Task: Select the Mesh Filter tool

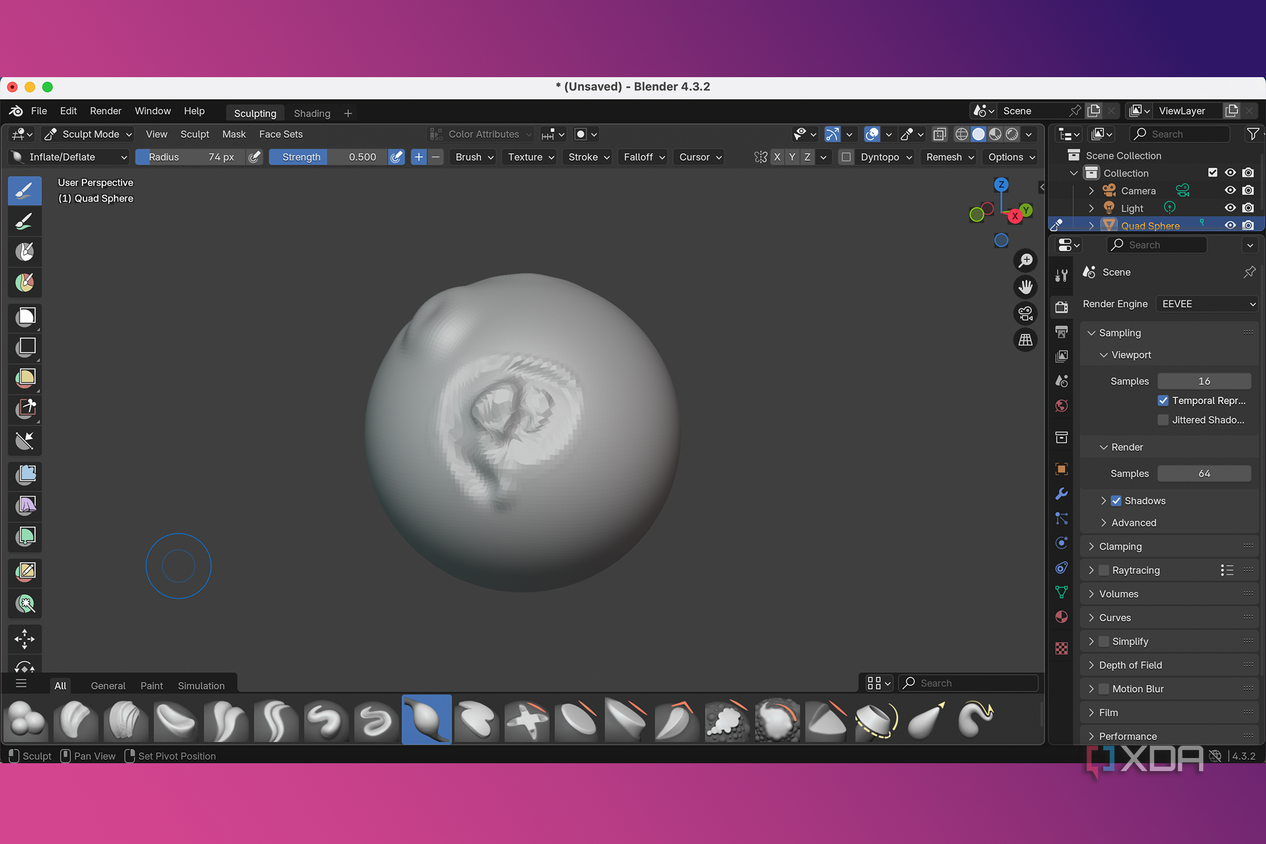Action: coord(25,474)
